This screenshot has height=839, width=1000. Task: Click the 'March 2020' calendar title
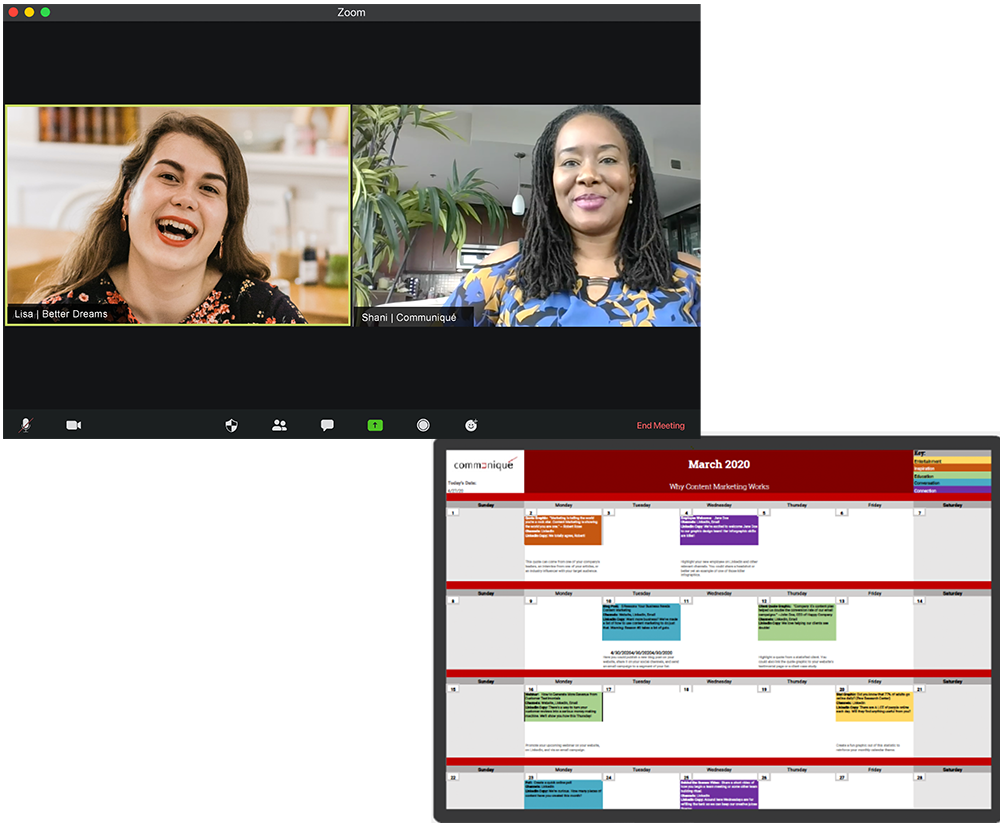click(719, 464)
